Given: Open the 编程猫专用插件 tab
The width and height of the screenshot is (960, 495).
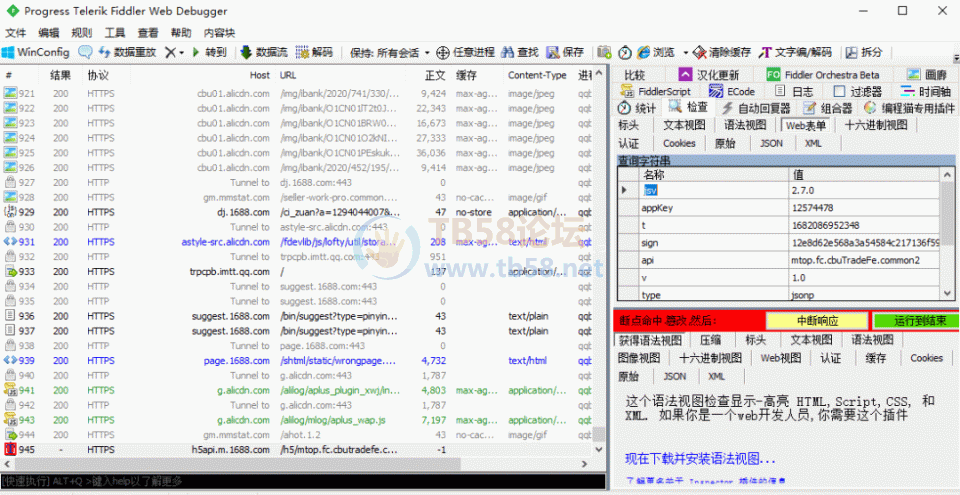Looking at the screenshot, I should (x=909, y=108).
